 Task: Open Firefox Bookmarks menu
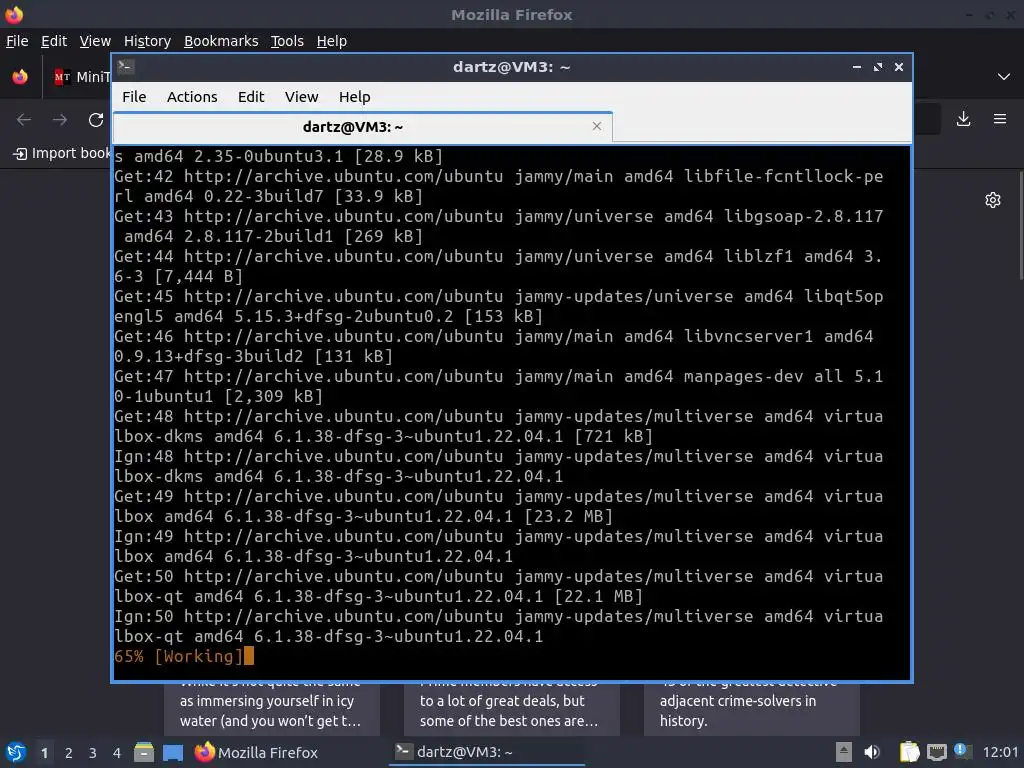[221, 41]
